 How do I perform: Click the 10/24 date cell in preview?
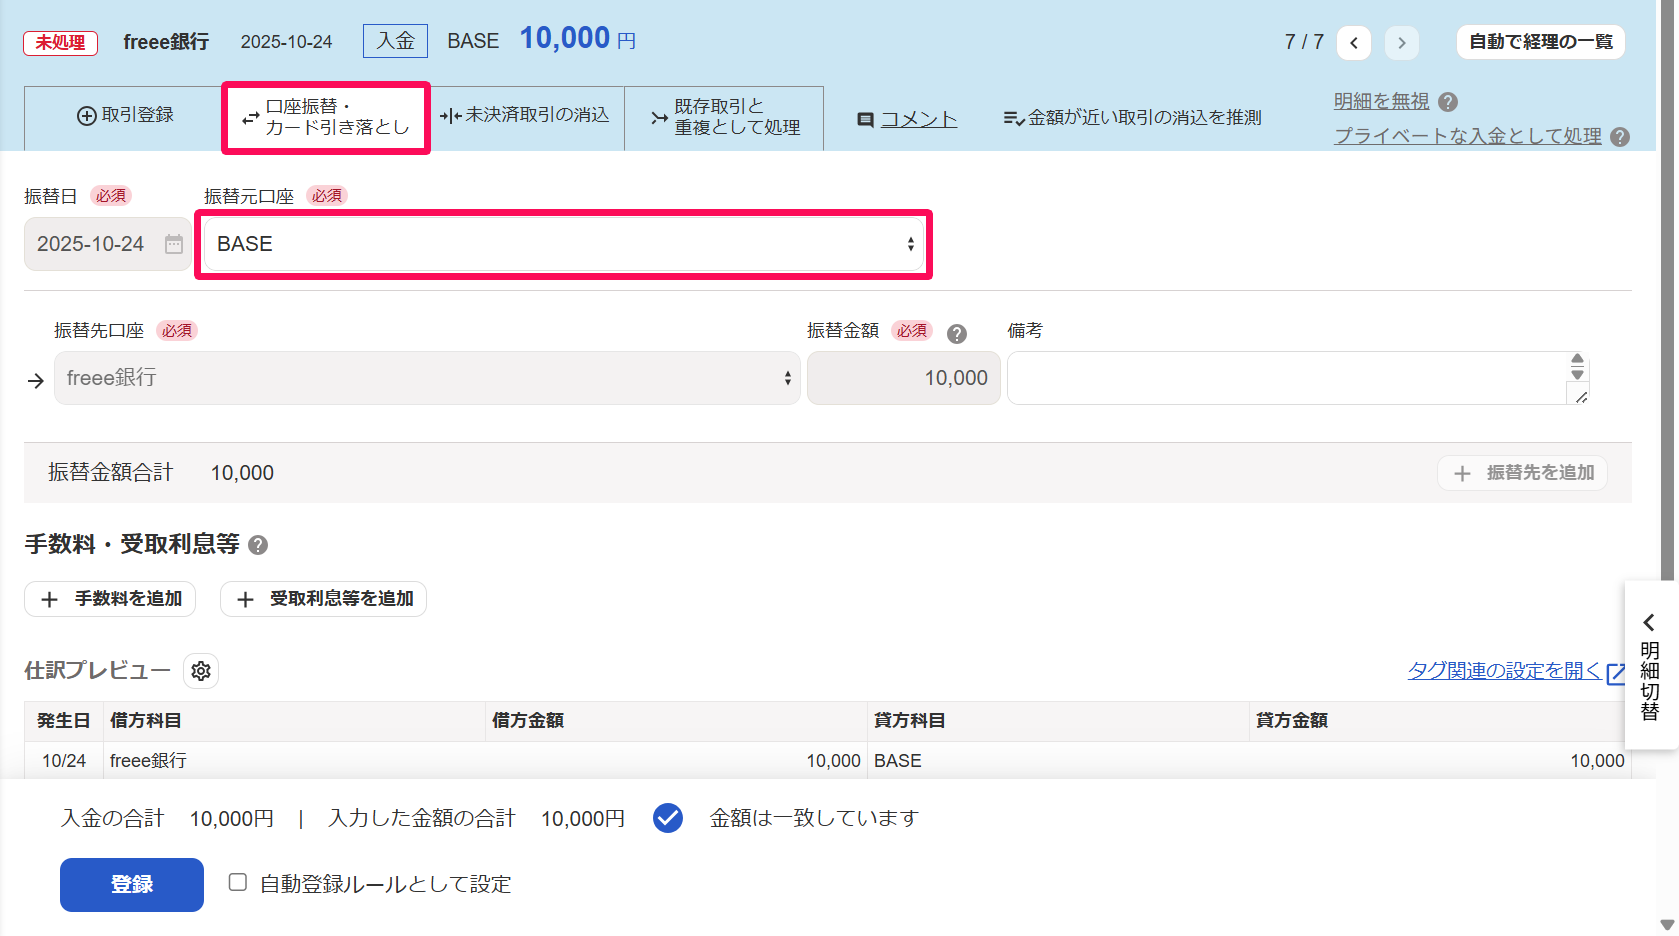pos(64,761)
